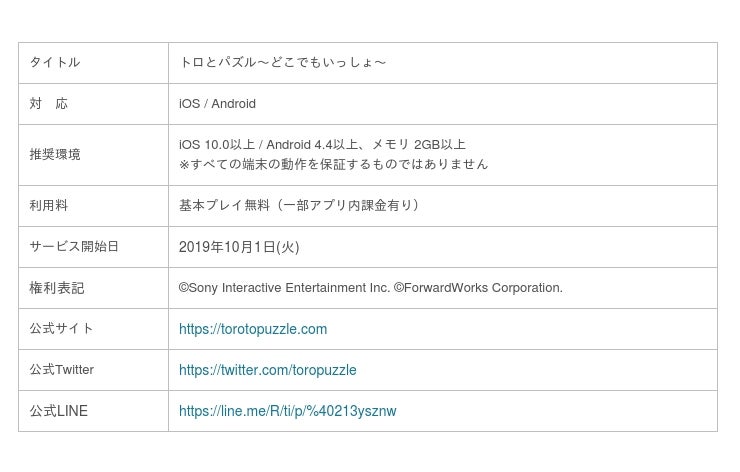Click the iOS / Android platform text
Screen dimensions: 740x472
click(x=217, y=104)
